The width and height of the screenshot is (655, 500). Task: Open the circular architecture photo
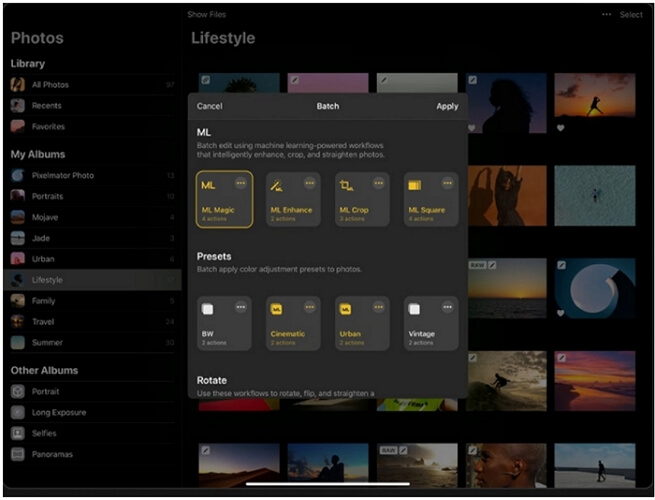tap(595, 288)
